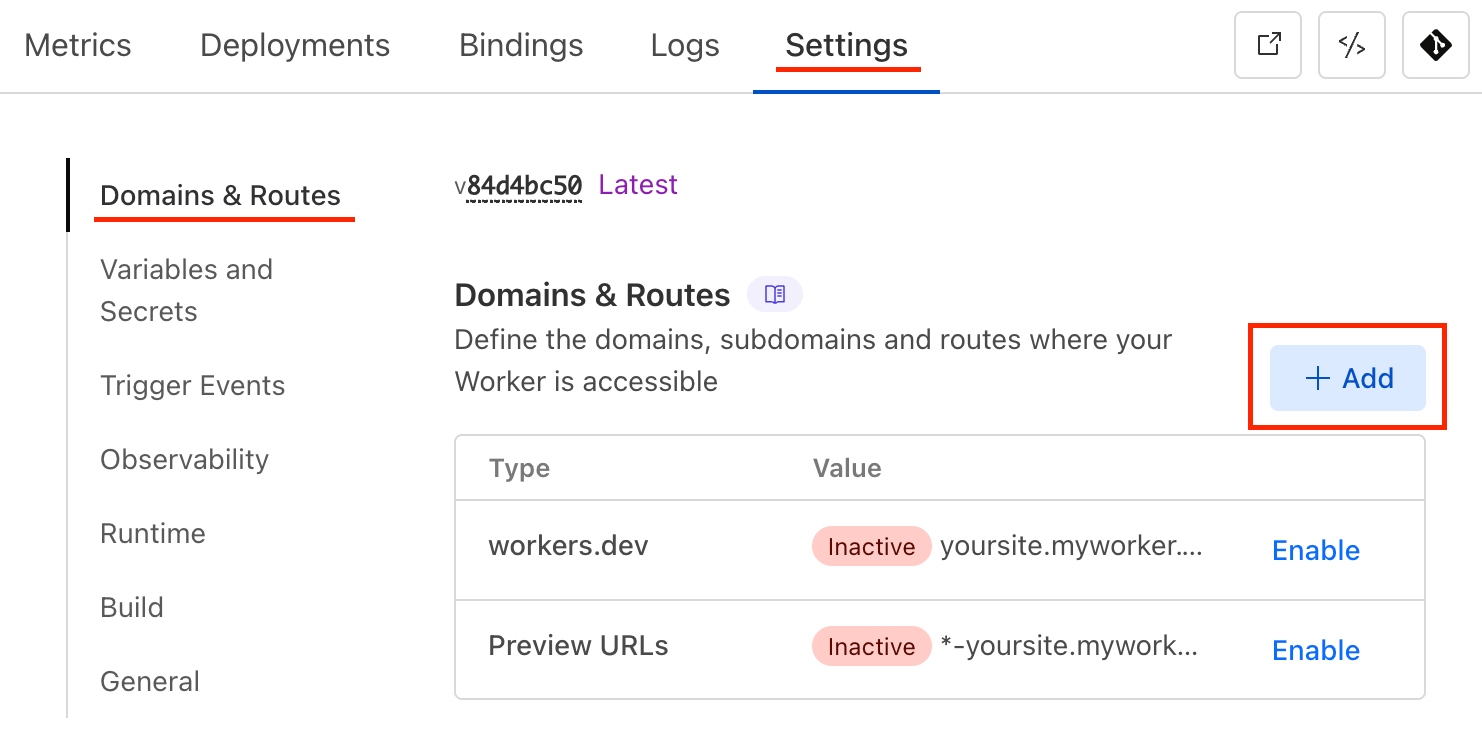
Task: Click version hash 84d4bc50
Action: (x=524, y=185)
